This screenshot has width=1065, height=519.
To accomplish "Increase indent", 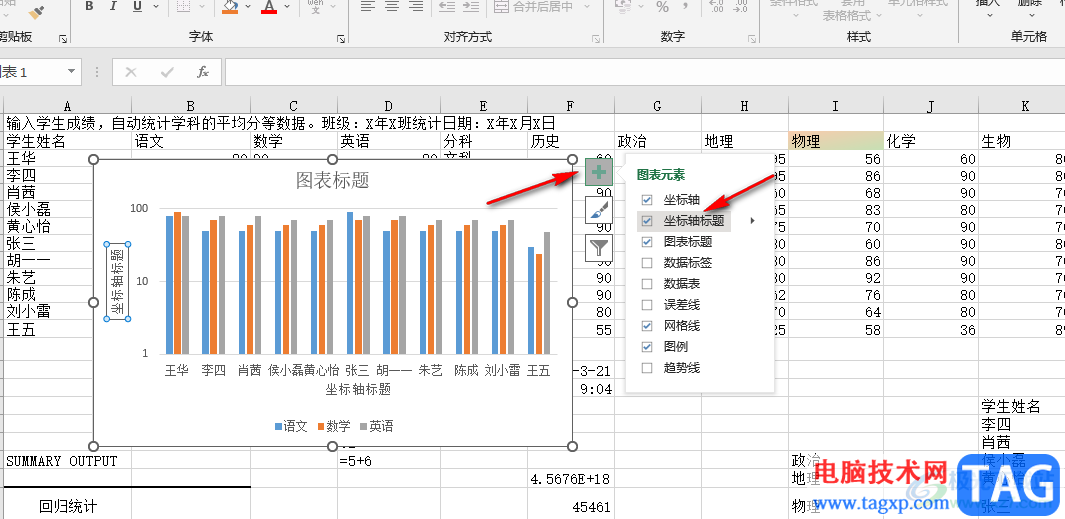I will click(471, 7).
